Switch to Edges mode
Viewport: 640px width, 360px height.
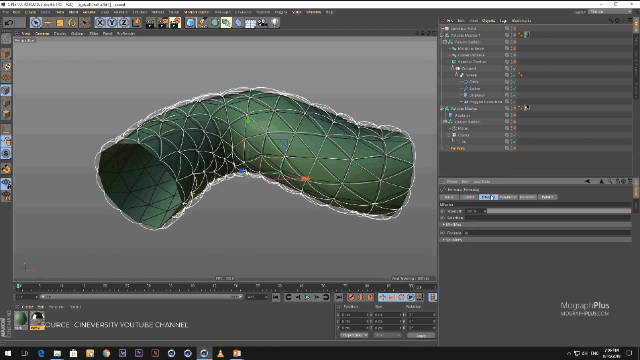pos(6,102)
